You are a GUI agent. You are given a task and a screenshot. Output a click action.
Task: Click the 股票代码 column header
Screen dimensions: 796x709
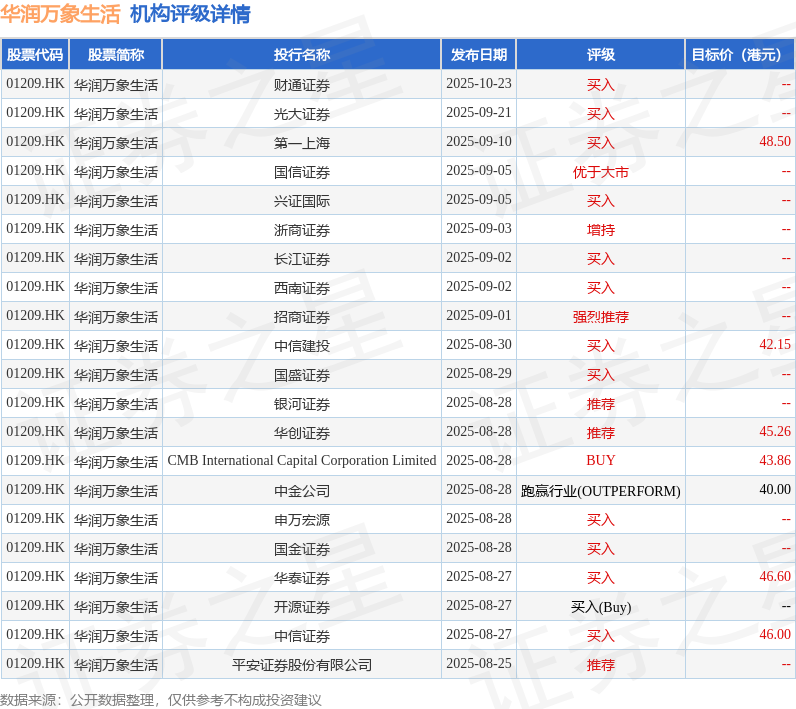coord(35,54)
